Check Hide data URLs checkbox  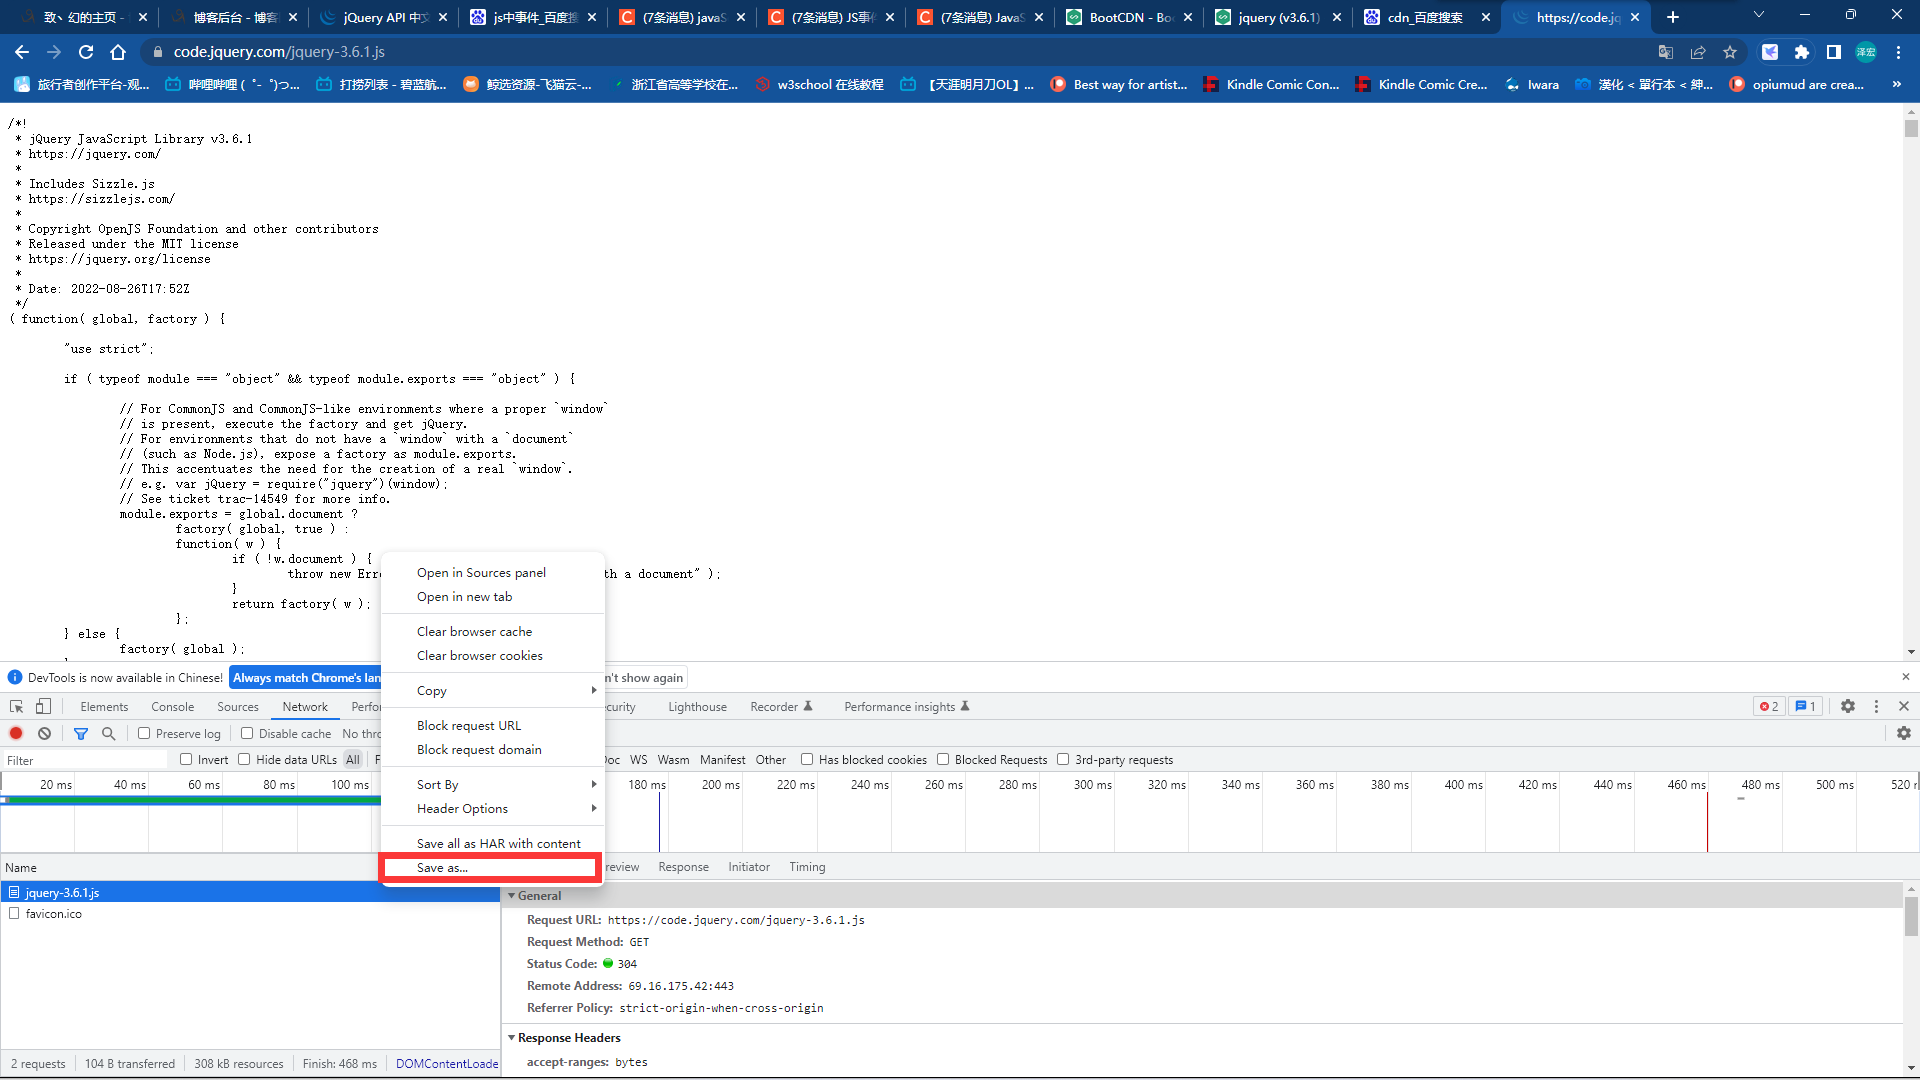click(244, 759)
